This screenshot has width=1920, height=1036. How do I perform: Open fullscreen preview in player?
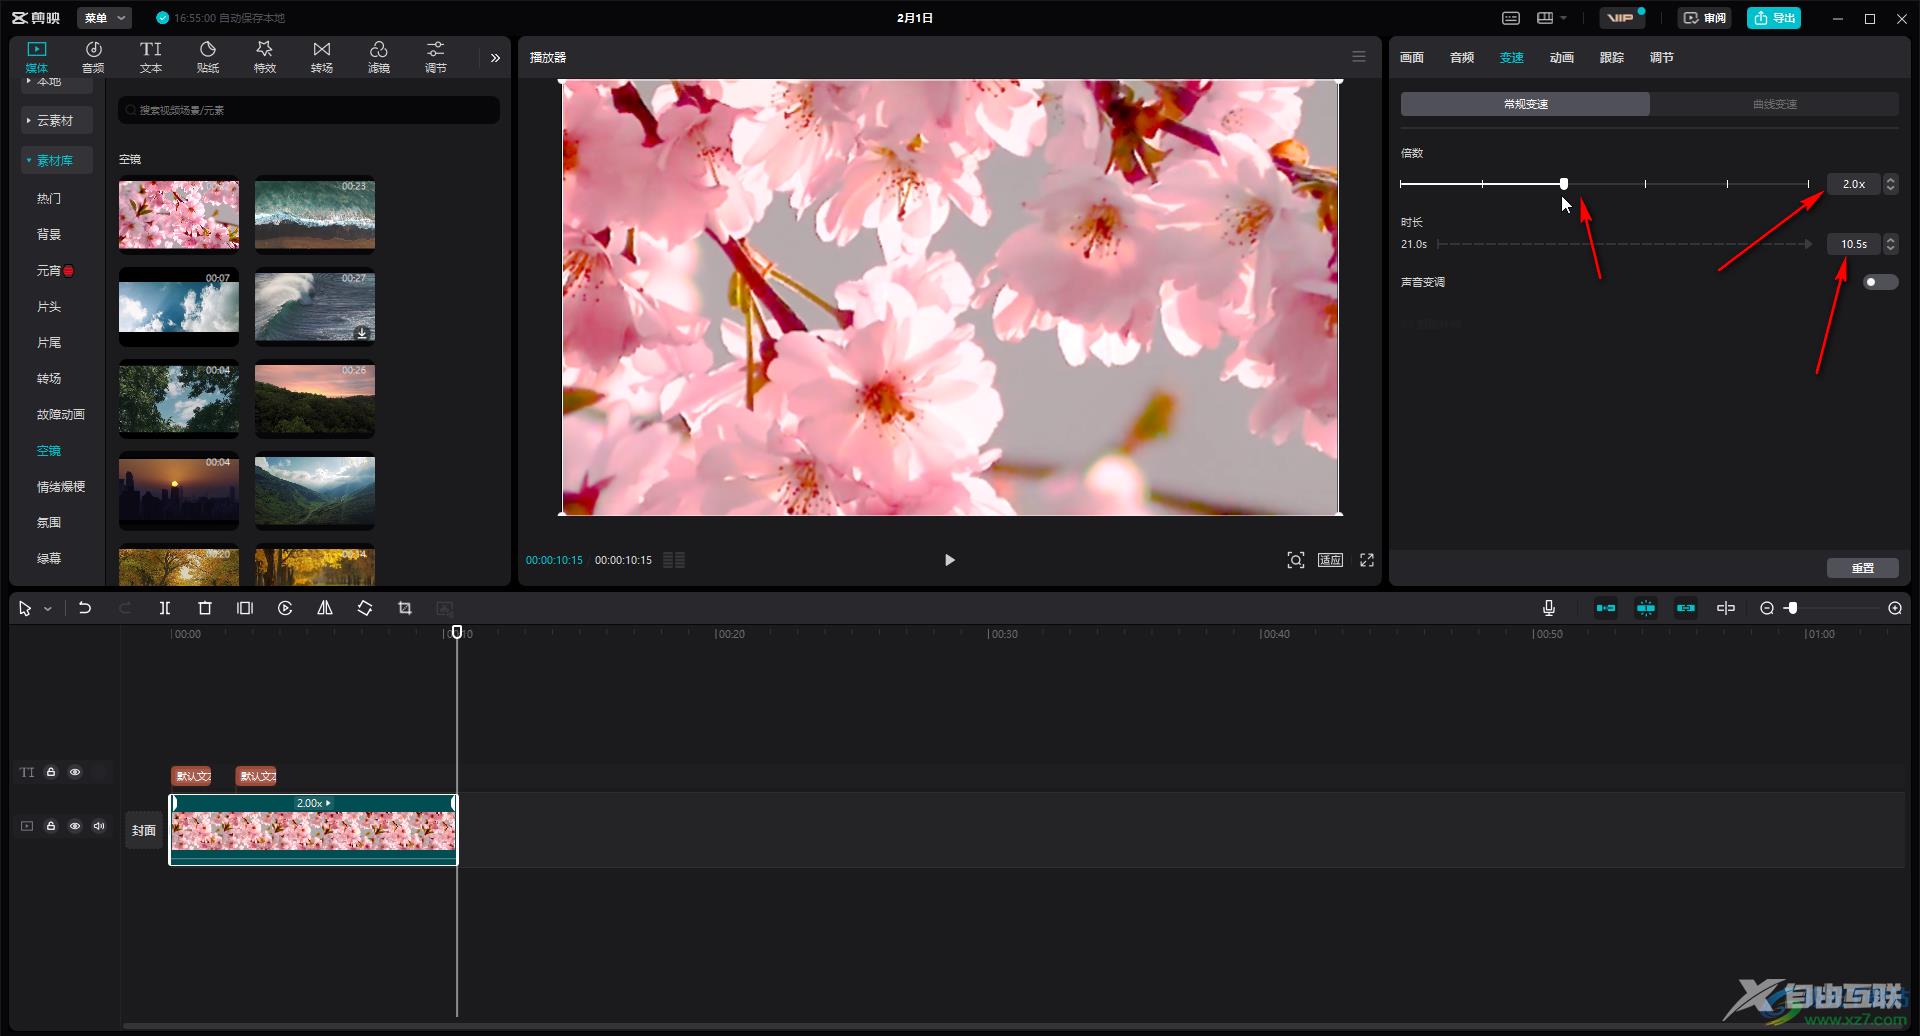(x=1367, y=560)
